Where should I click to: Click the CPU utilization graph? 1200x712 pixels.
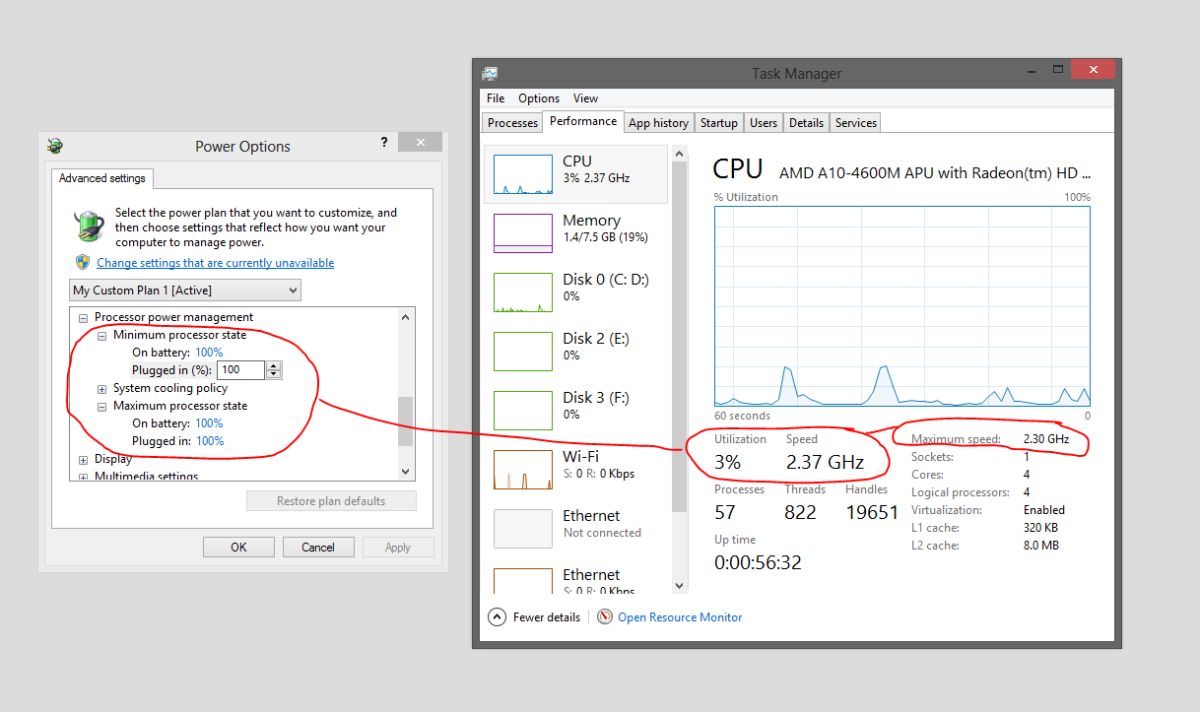pyautogui.click(x=902, y=306)
